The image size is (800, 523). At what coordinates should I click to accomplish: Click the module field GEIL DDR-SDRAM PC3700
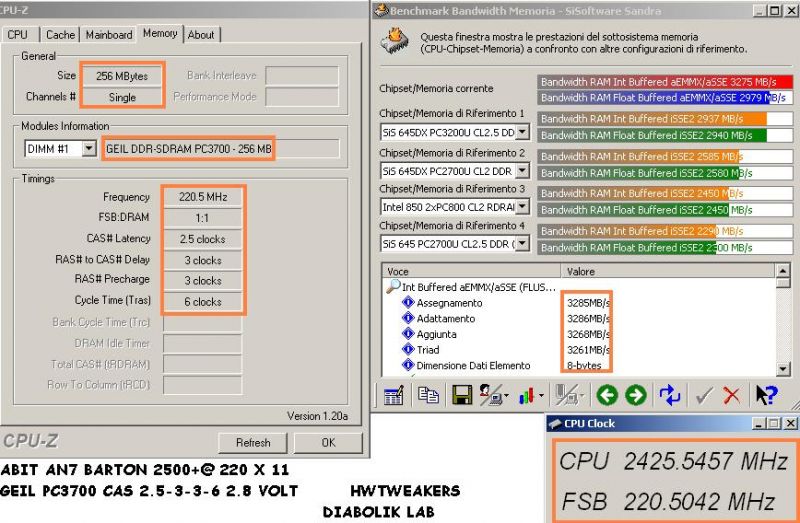coord(222,148)
